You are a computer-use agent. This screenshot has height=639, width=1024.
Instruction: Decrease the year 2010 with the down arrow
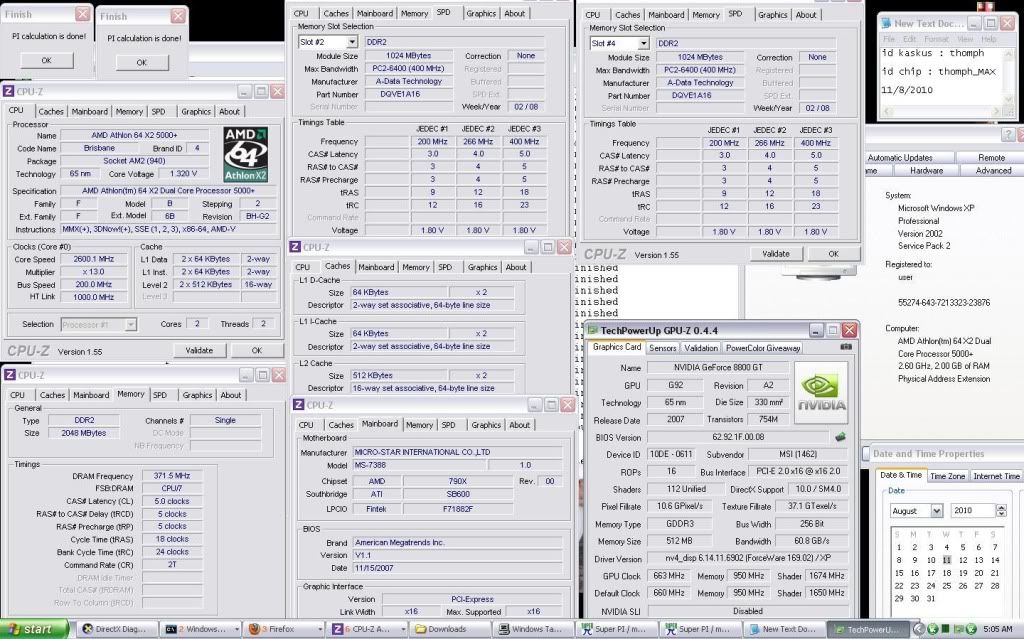[1001, 514]
